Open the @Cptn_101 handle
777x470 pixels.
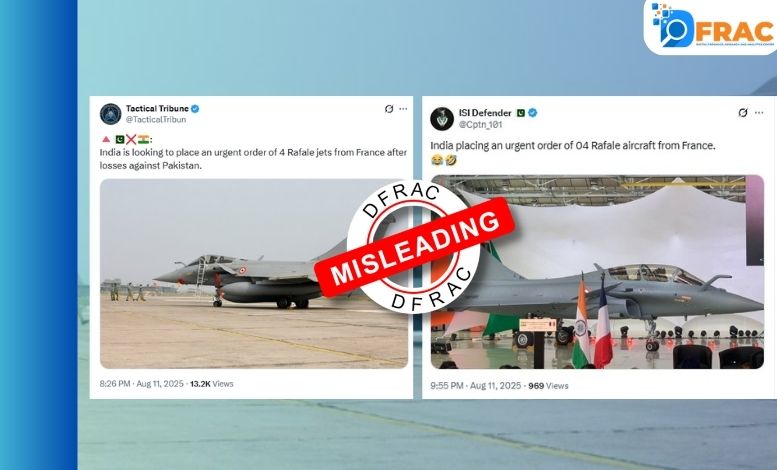tap(480, 125)
